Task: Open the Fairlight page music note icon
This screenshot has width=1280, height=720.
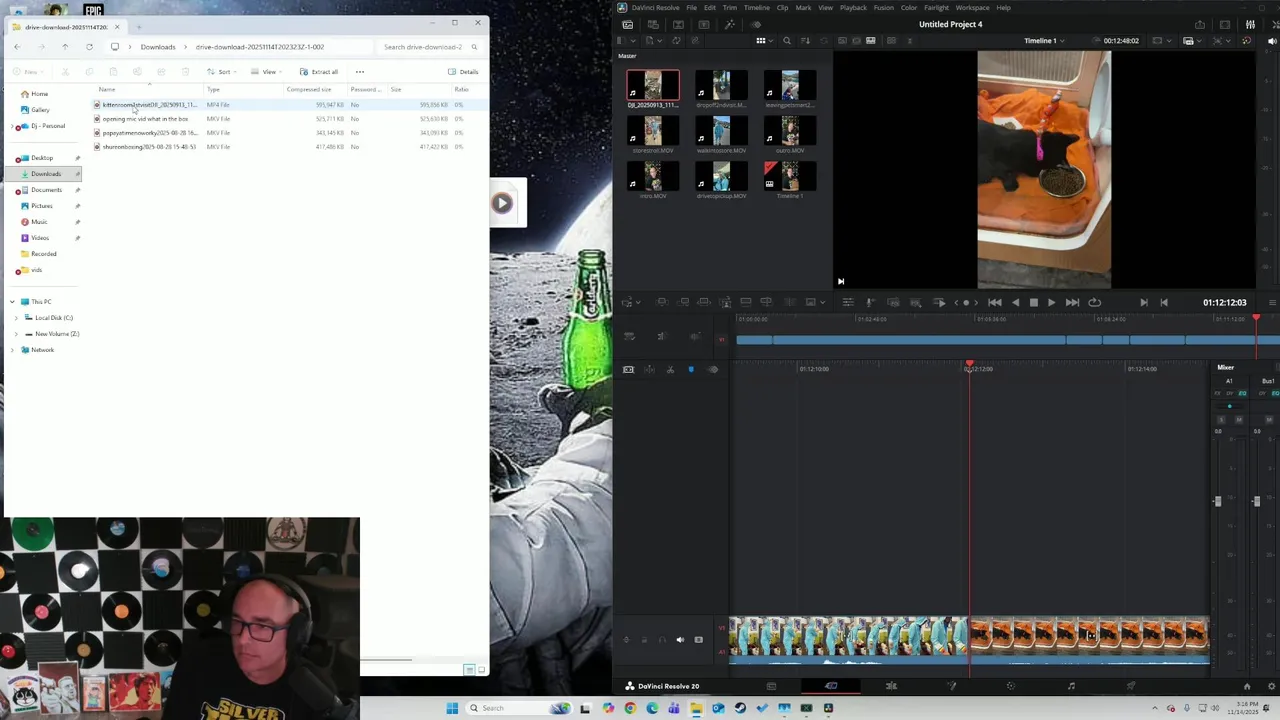Action: (1071, 686)
